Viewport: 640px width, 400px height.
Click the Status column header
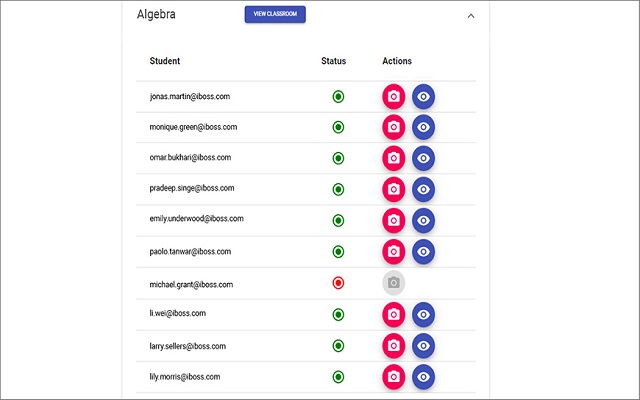333,62
